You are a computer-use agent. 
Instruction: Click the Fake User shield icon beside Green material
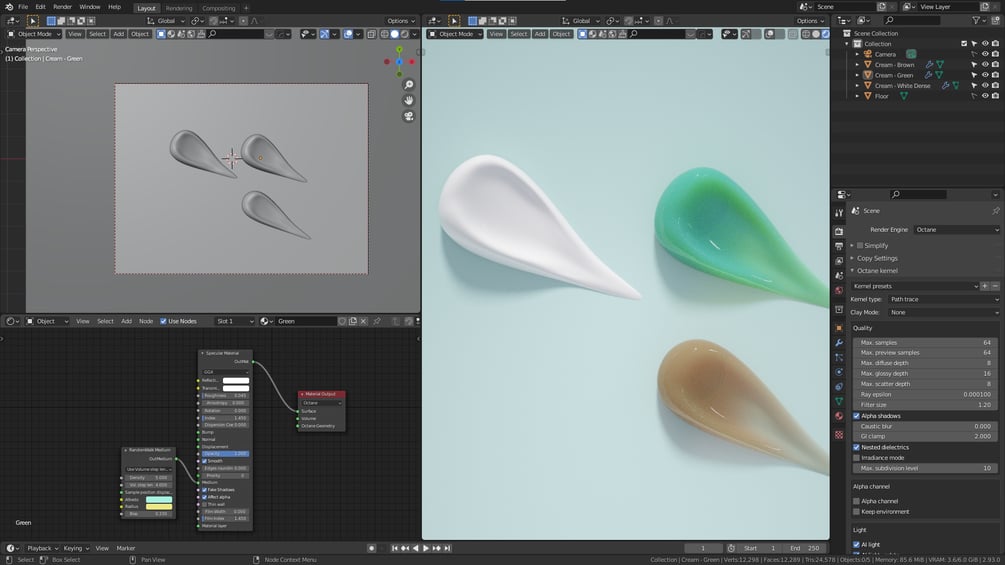(x=342, y=321)
